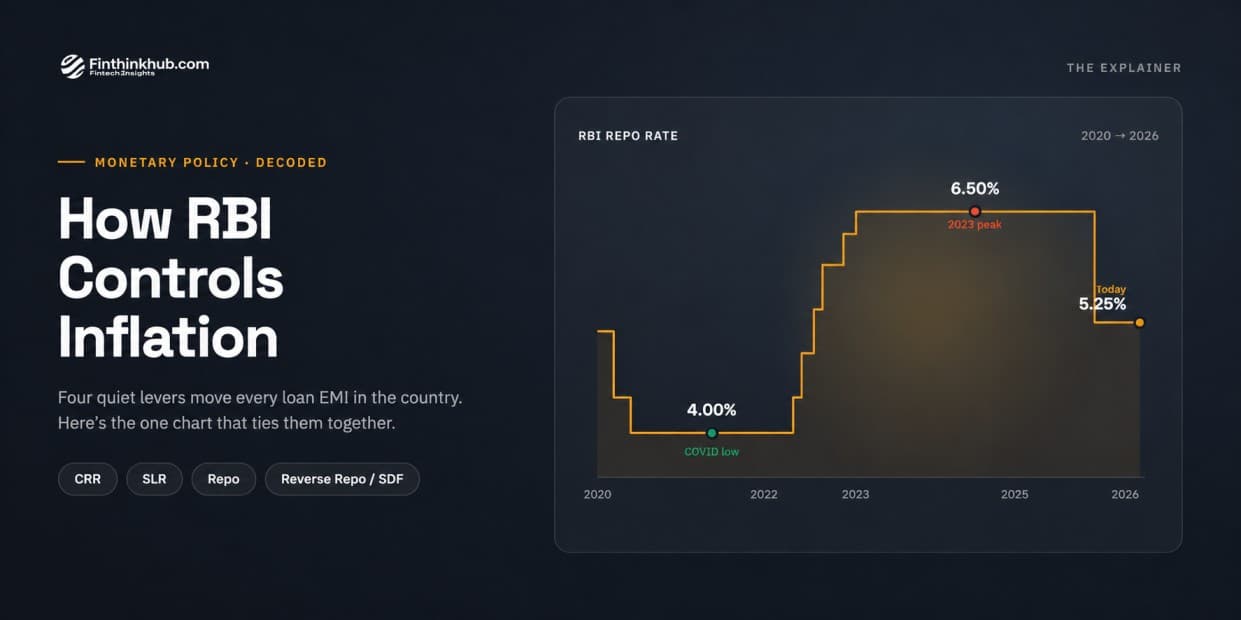Click the 2020 → 2026 range label
The width and height of the screenshot is (1241, 620).
[1119, 136]
